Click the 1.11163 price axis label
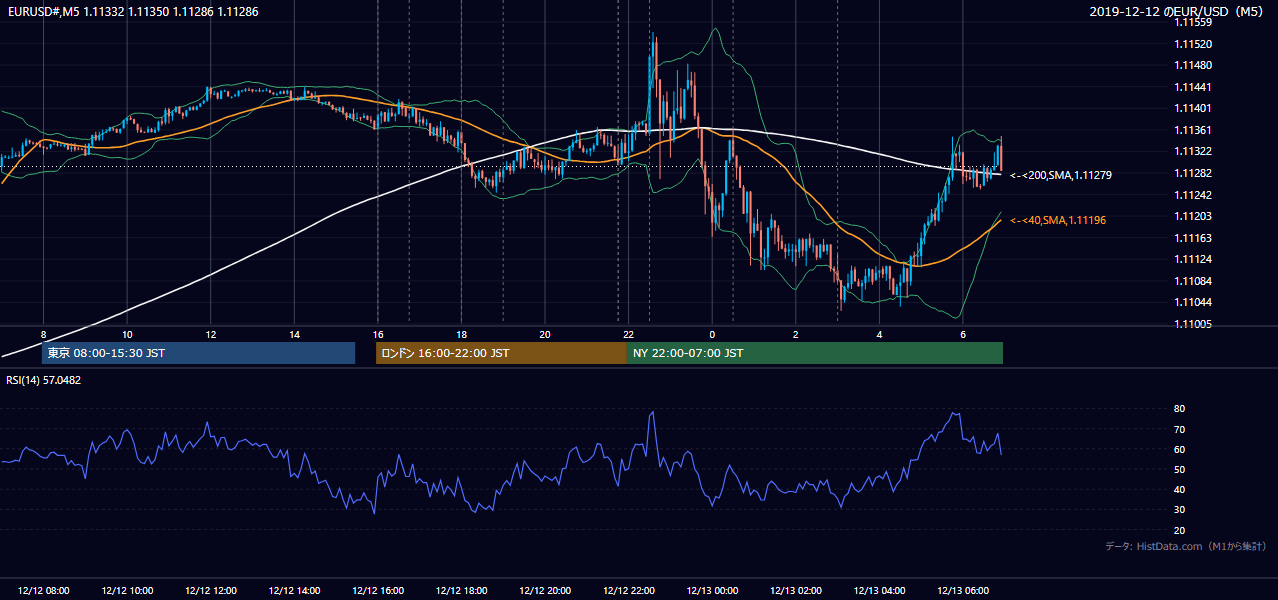The width and height of the screenshot is (1278, 600). click(x=1194, y=238)
